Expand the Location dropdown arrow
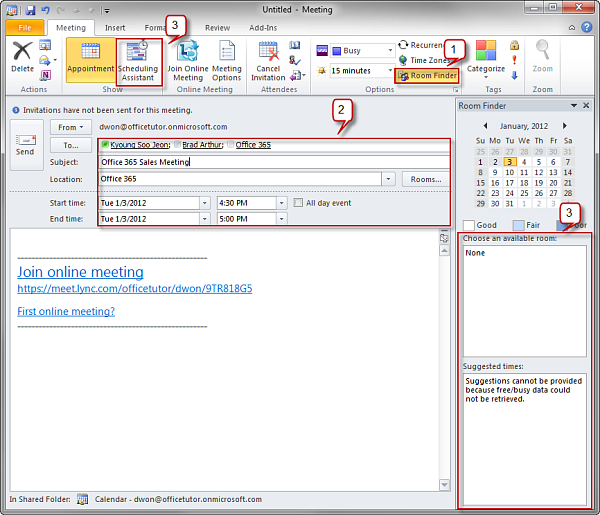The width and height of the screenshot is (600, 515). pos(388,179)
